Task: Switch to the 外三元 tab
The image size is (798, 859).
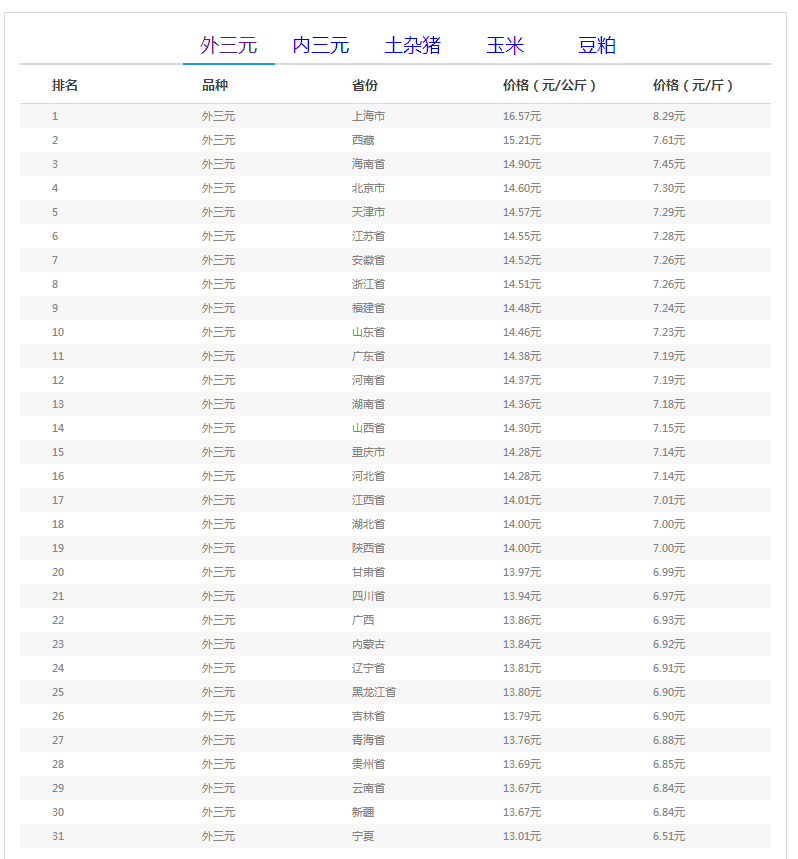Action: (228, 45)
